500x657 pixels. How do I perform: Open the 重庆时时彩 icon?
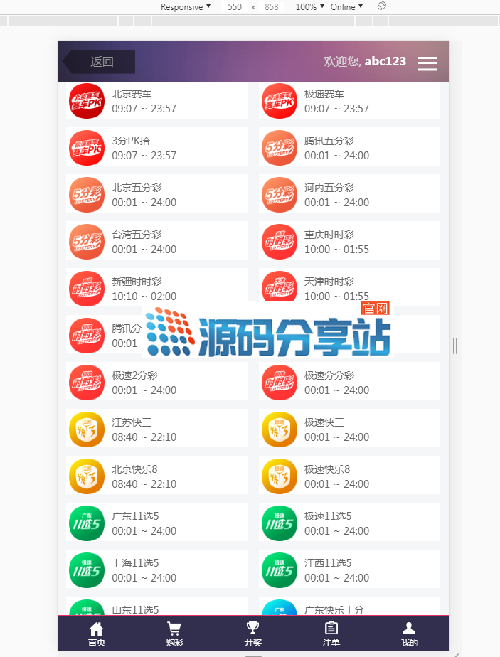(x=279, y=242)
